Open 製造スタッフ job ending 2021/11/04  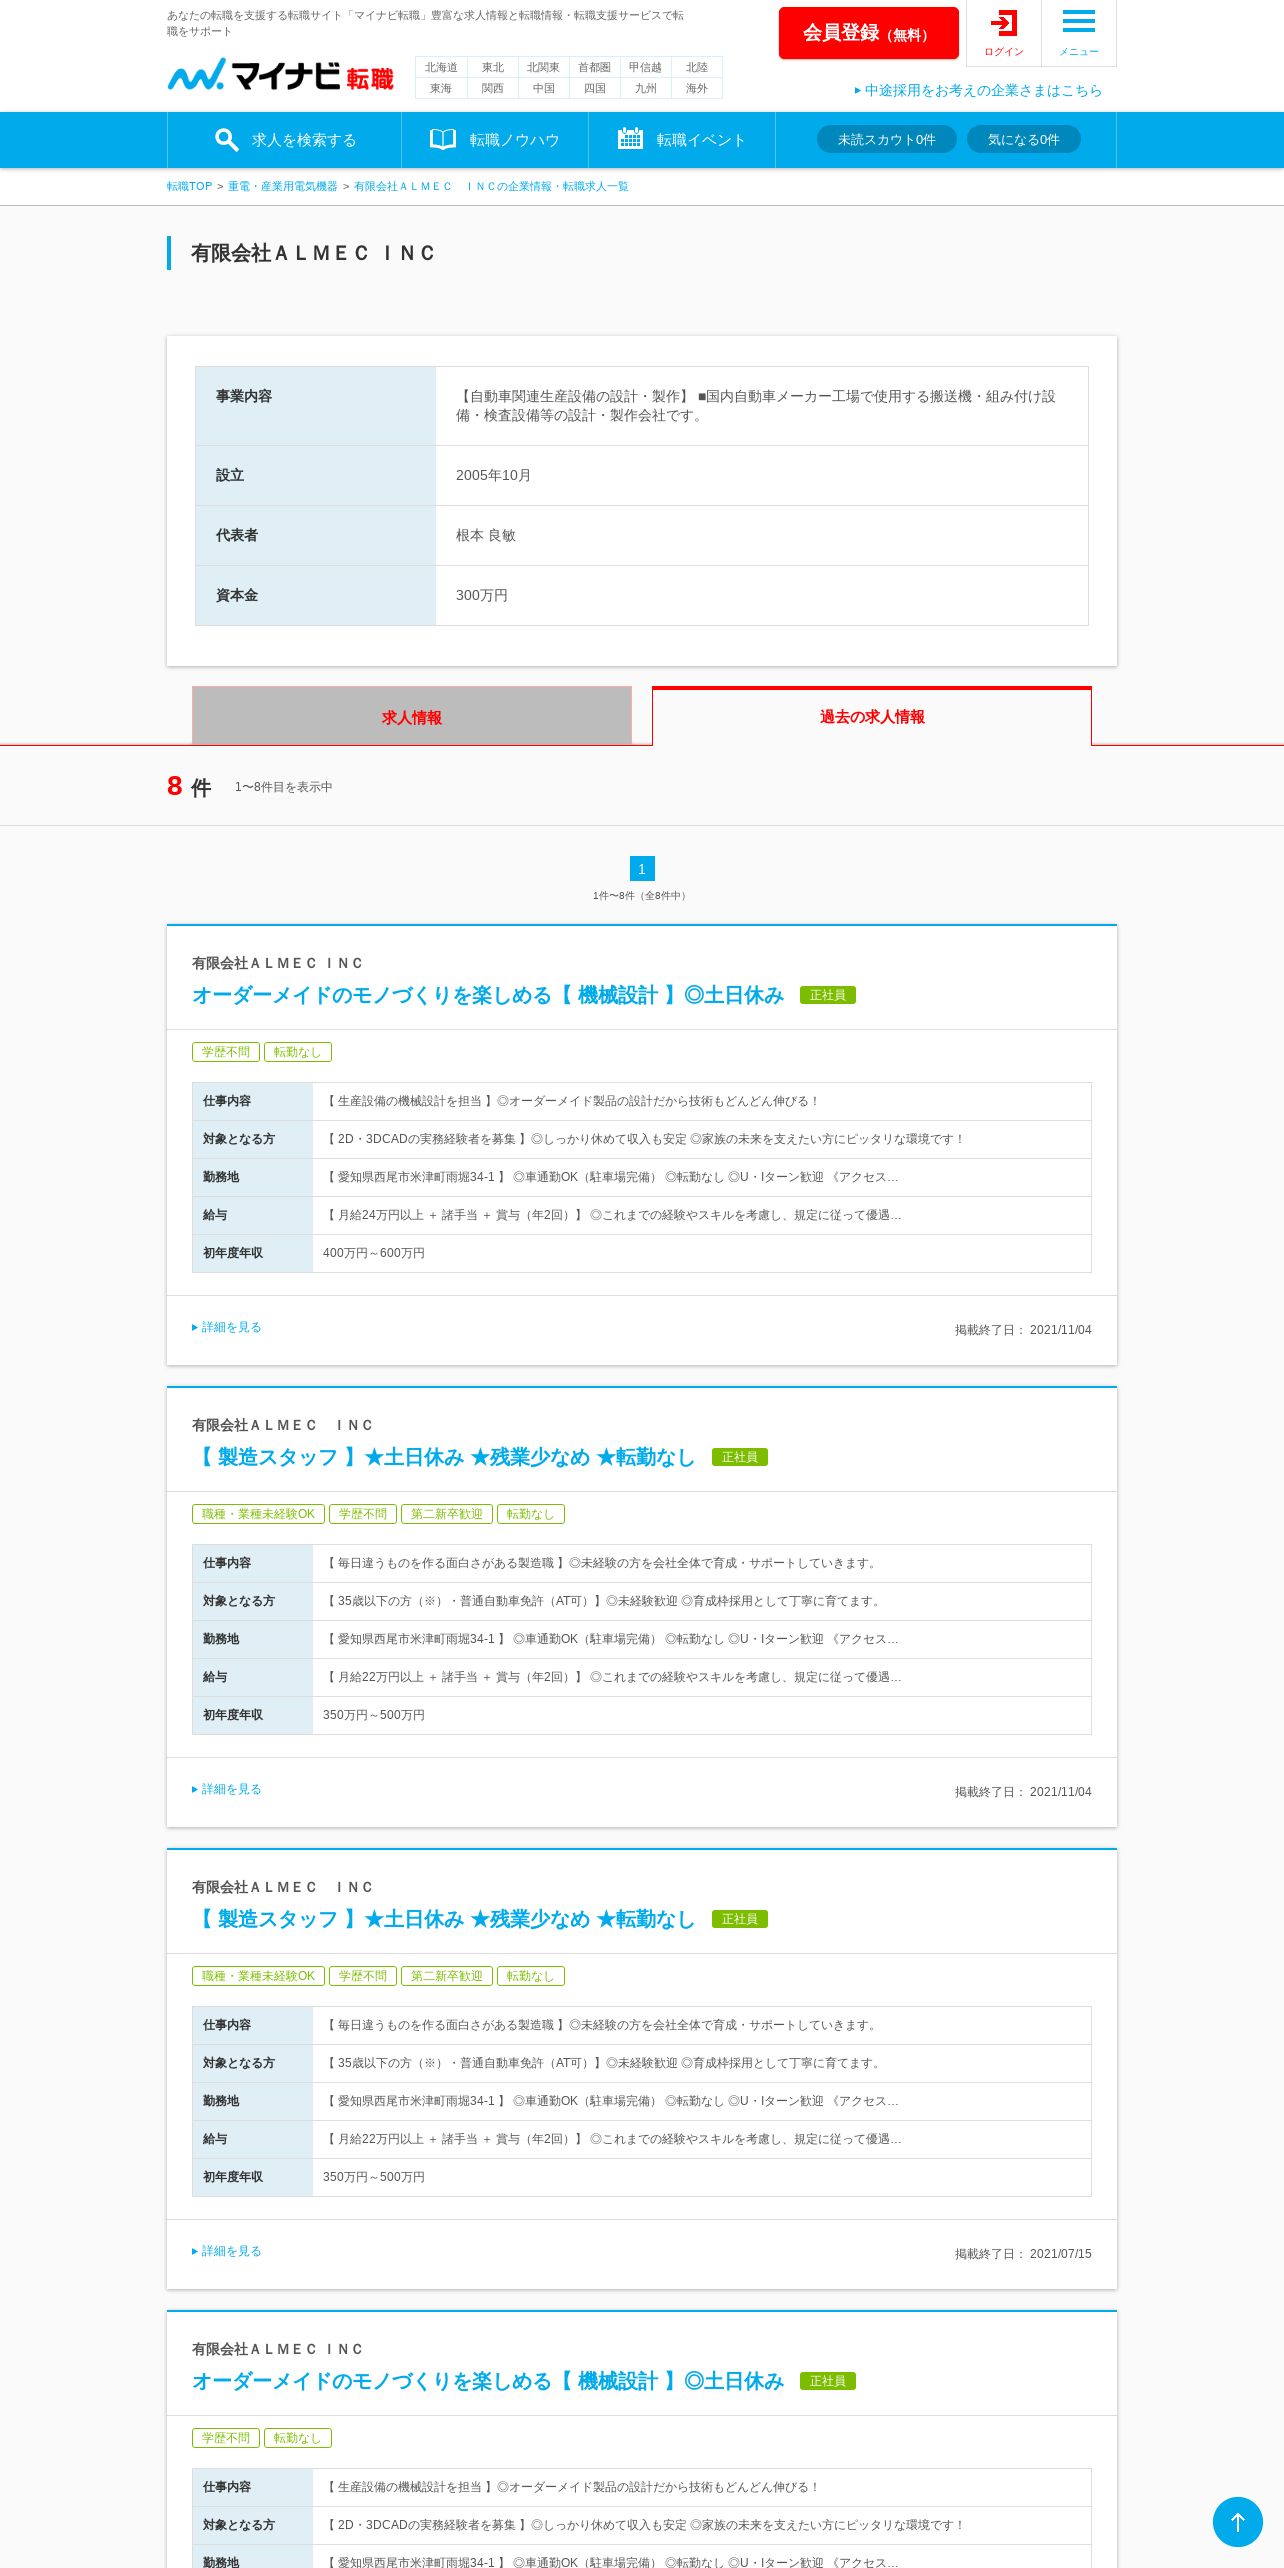click(444, 1457)
